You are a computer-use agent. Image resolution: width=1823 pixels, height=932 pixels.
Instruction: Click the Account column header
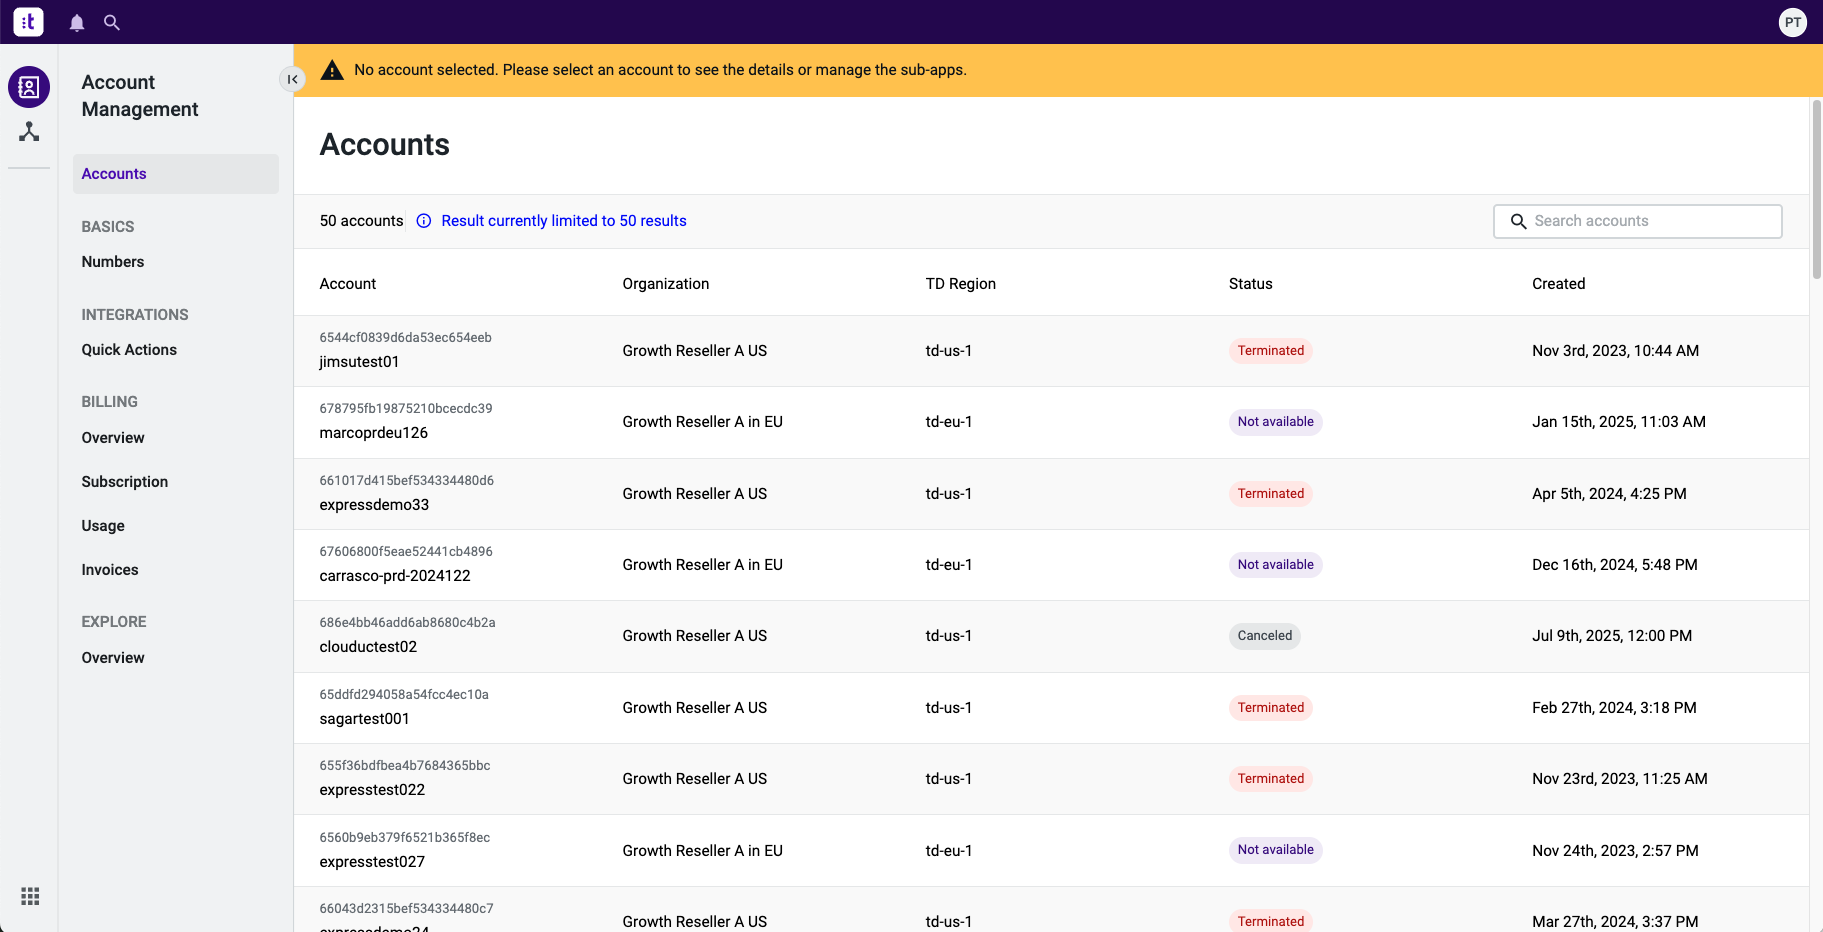(x=348, y=284)
